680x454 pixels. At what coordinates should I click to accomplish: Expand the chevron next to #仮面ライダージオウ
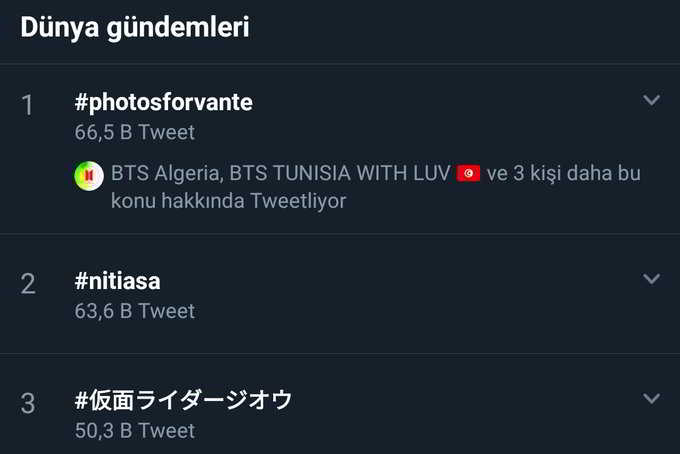pyautogui.click(x=651, y=398)
